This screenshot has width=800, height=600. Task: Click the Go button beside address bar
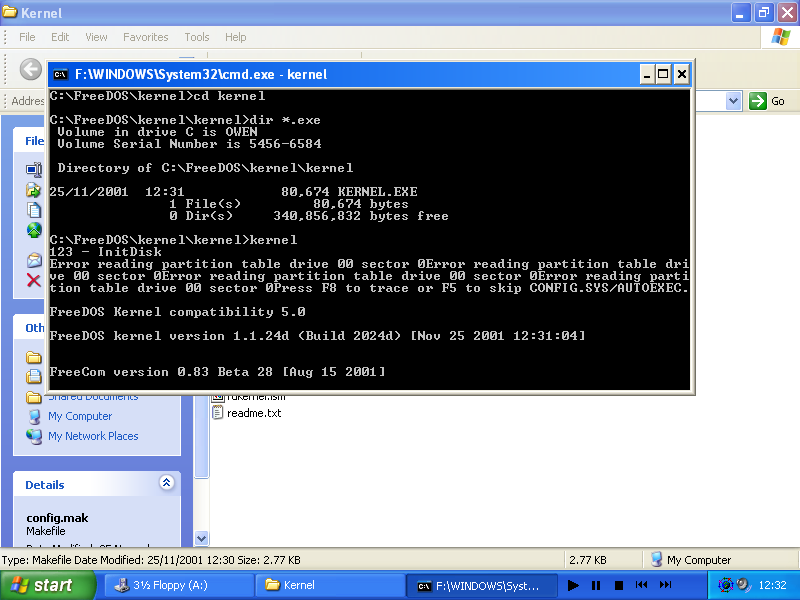(x=767, y=101)
